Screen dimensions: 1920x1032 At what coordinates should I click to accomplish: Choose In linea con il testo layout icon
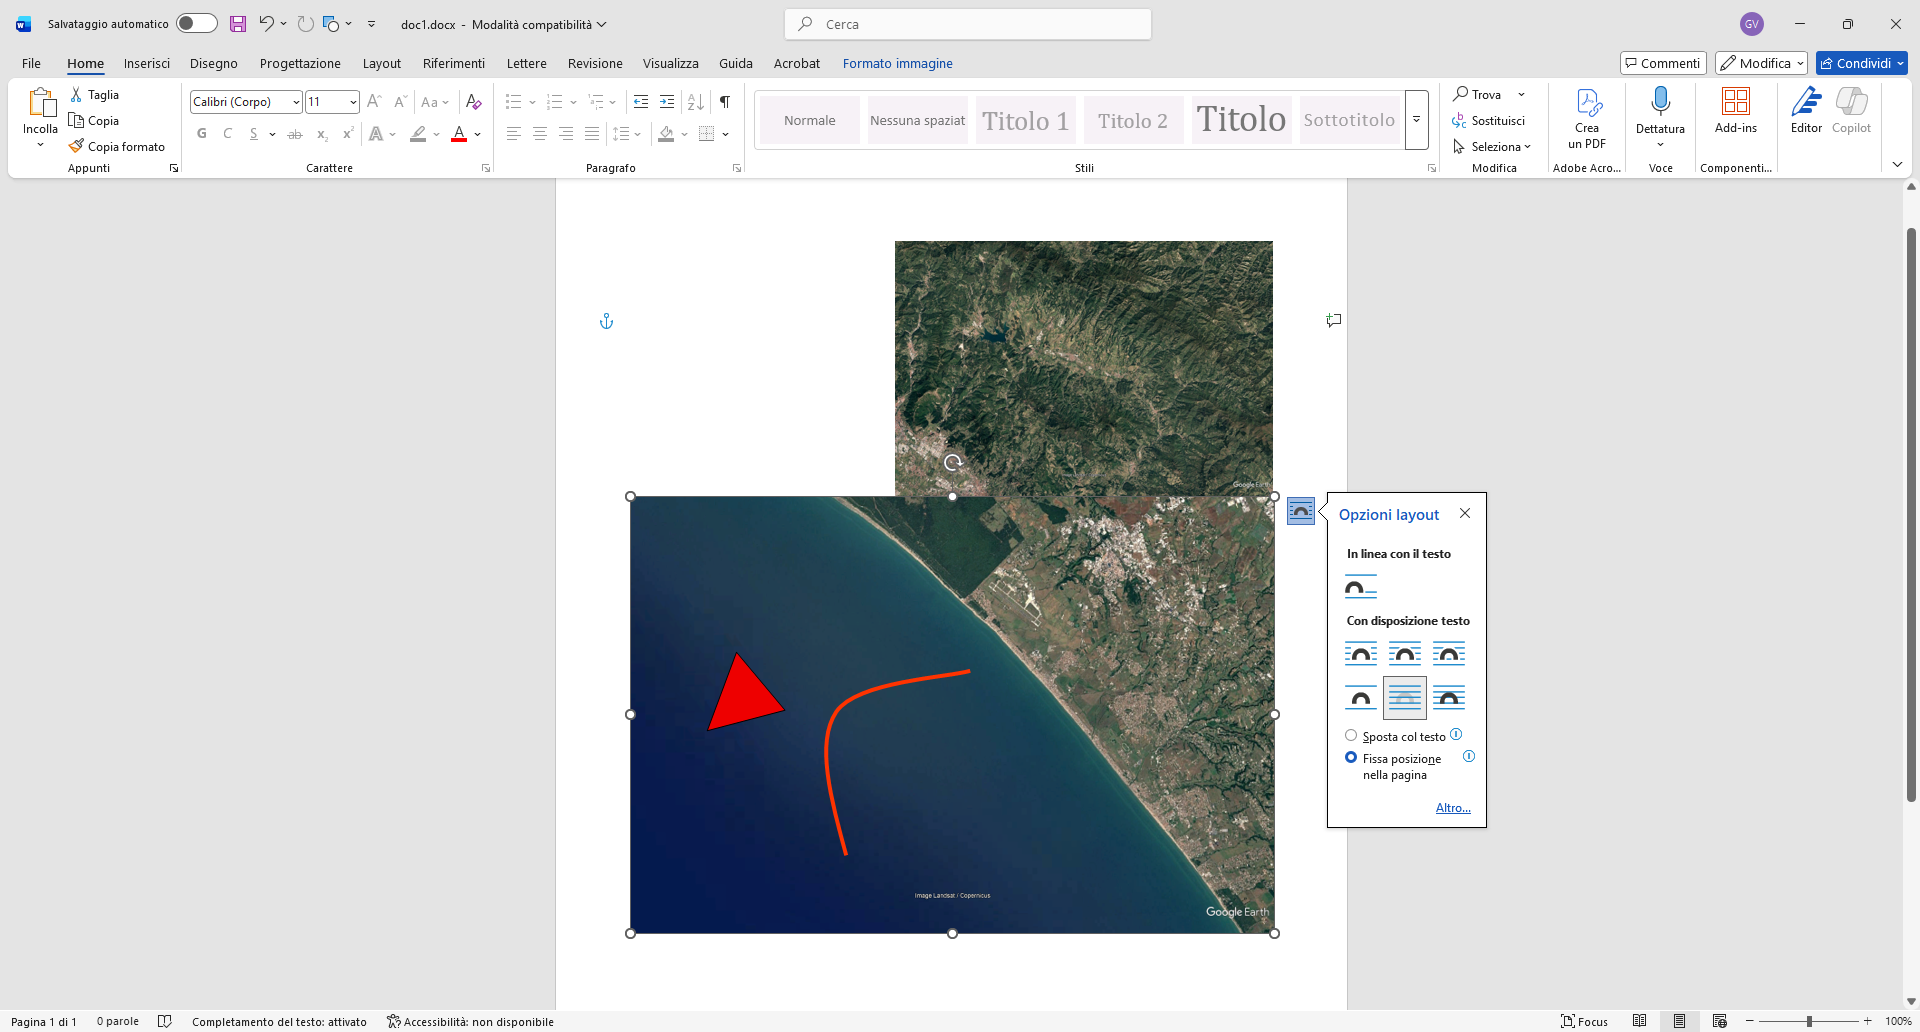tap(1361, 587)
